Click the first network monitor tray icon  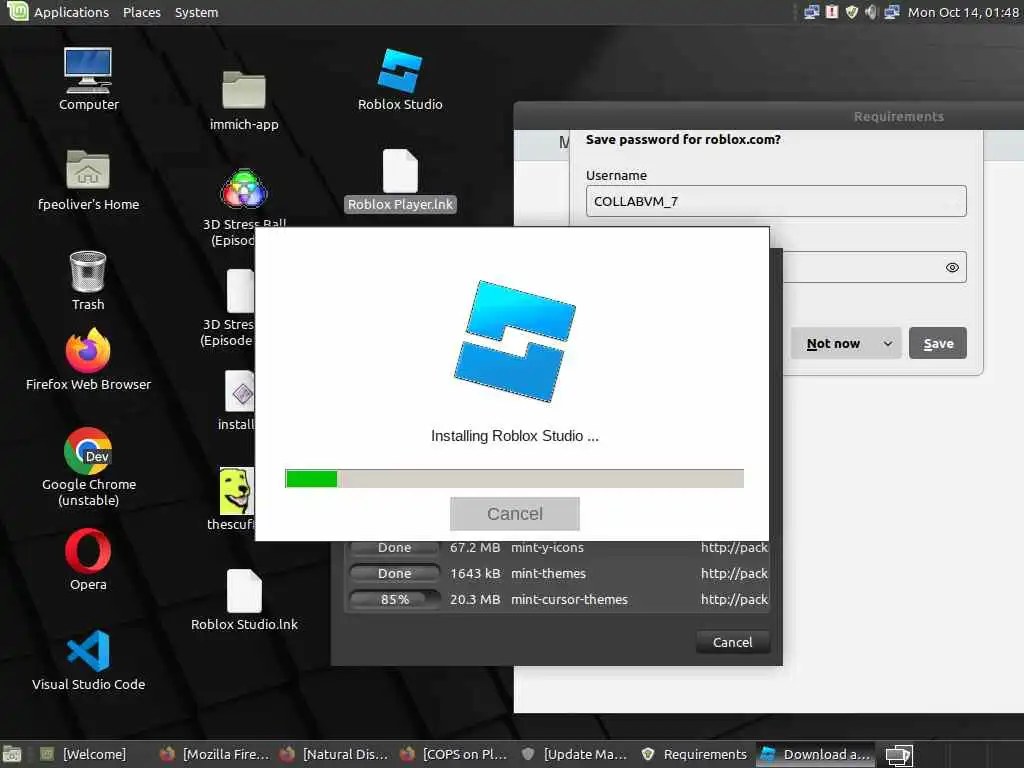[x=812, y=12]
